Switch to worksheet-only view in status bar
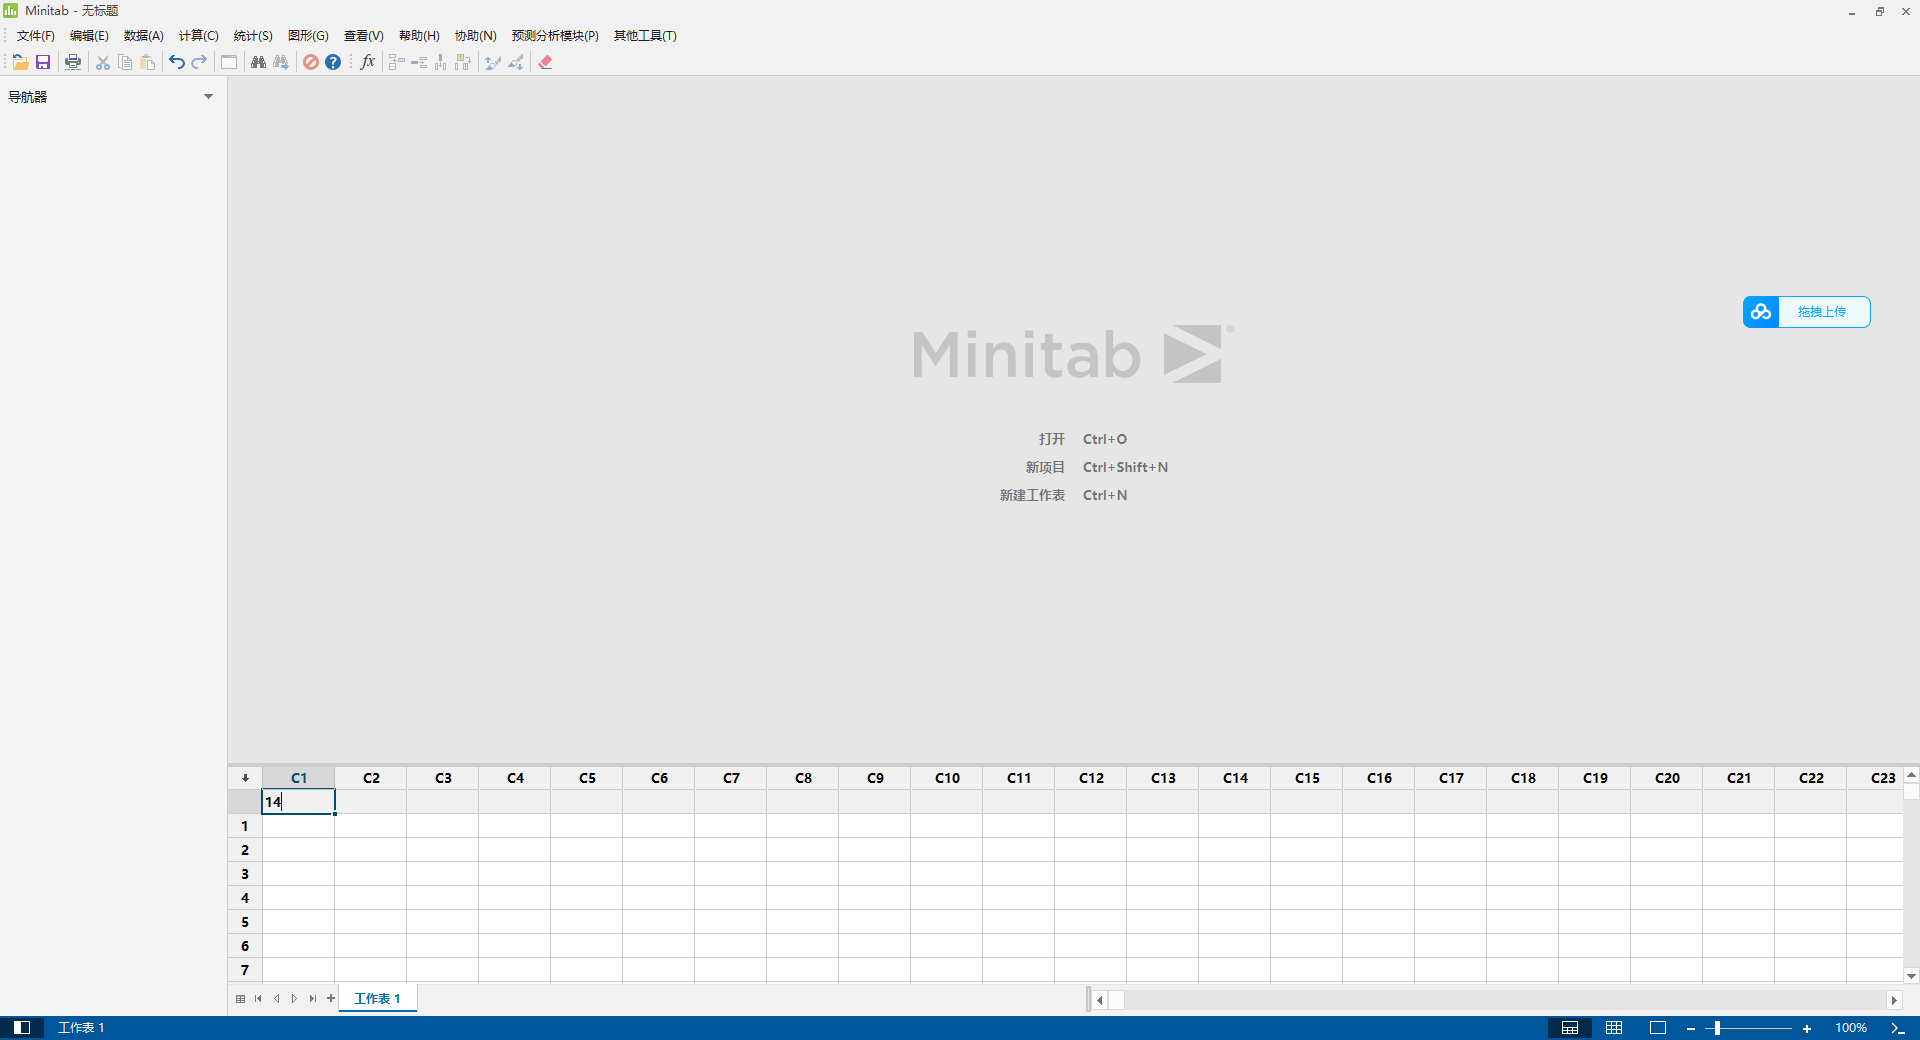Image resolution: width=1920 pixels, height=1040 pixels. click(1613, 1028)
